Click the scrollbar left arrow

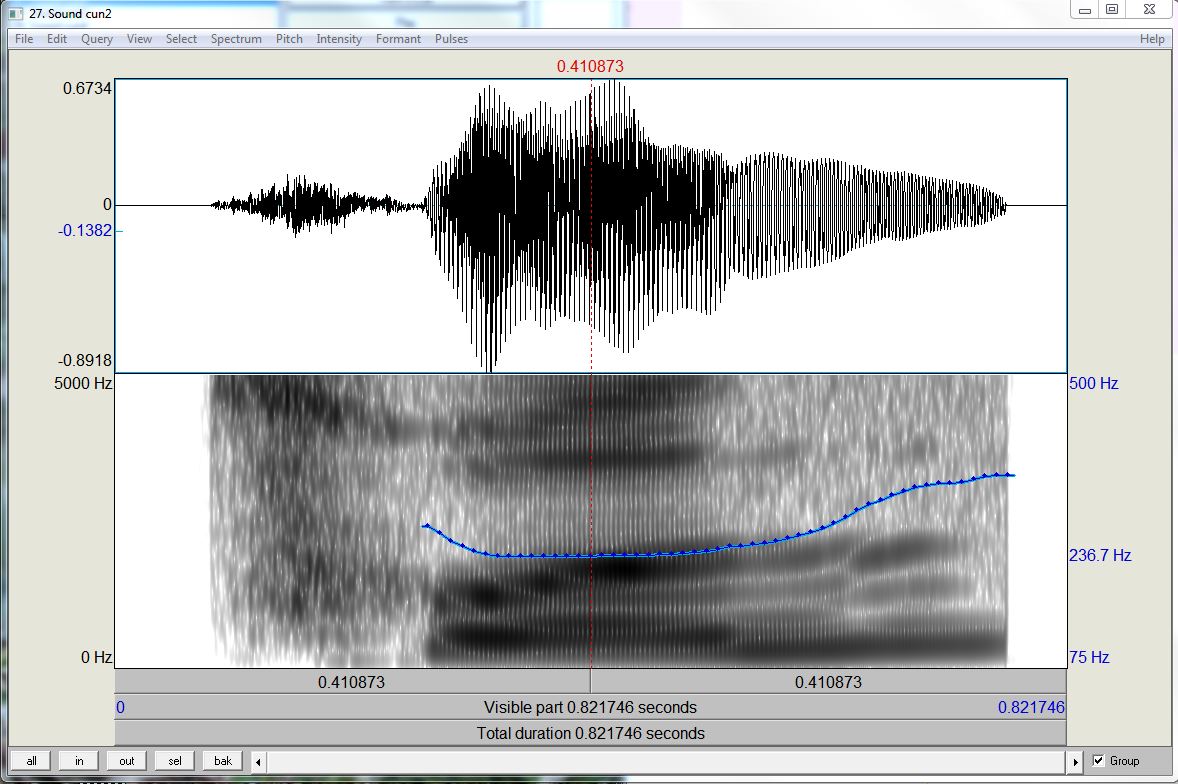258,761
